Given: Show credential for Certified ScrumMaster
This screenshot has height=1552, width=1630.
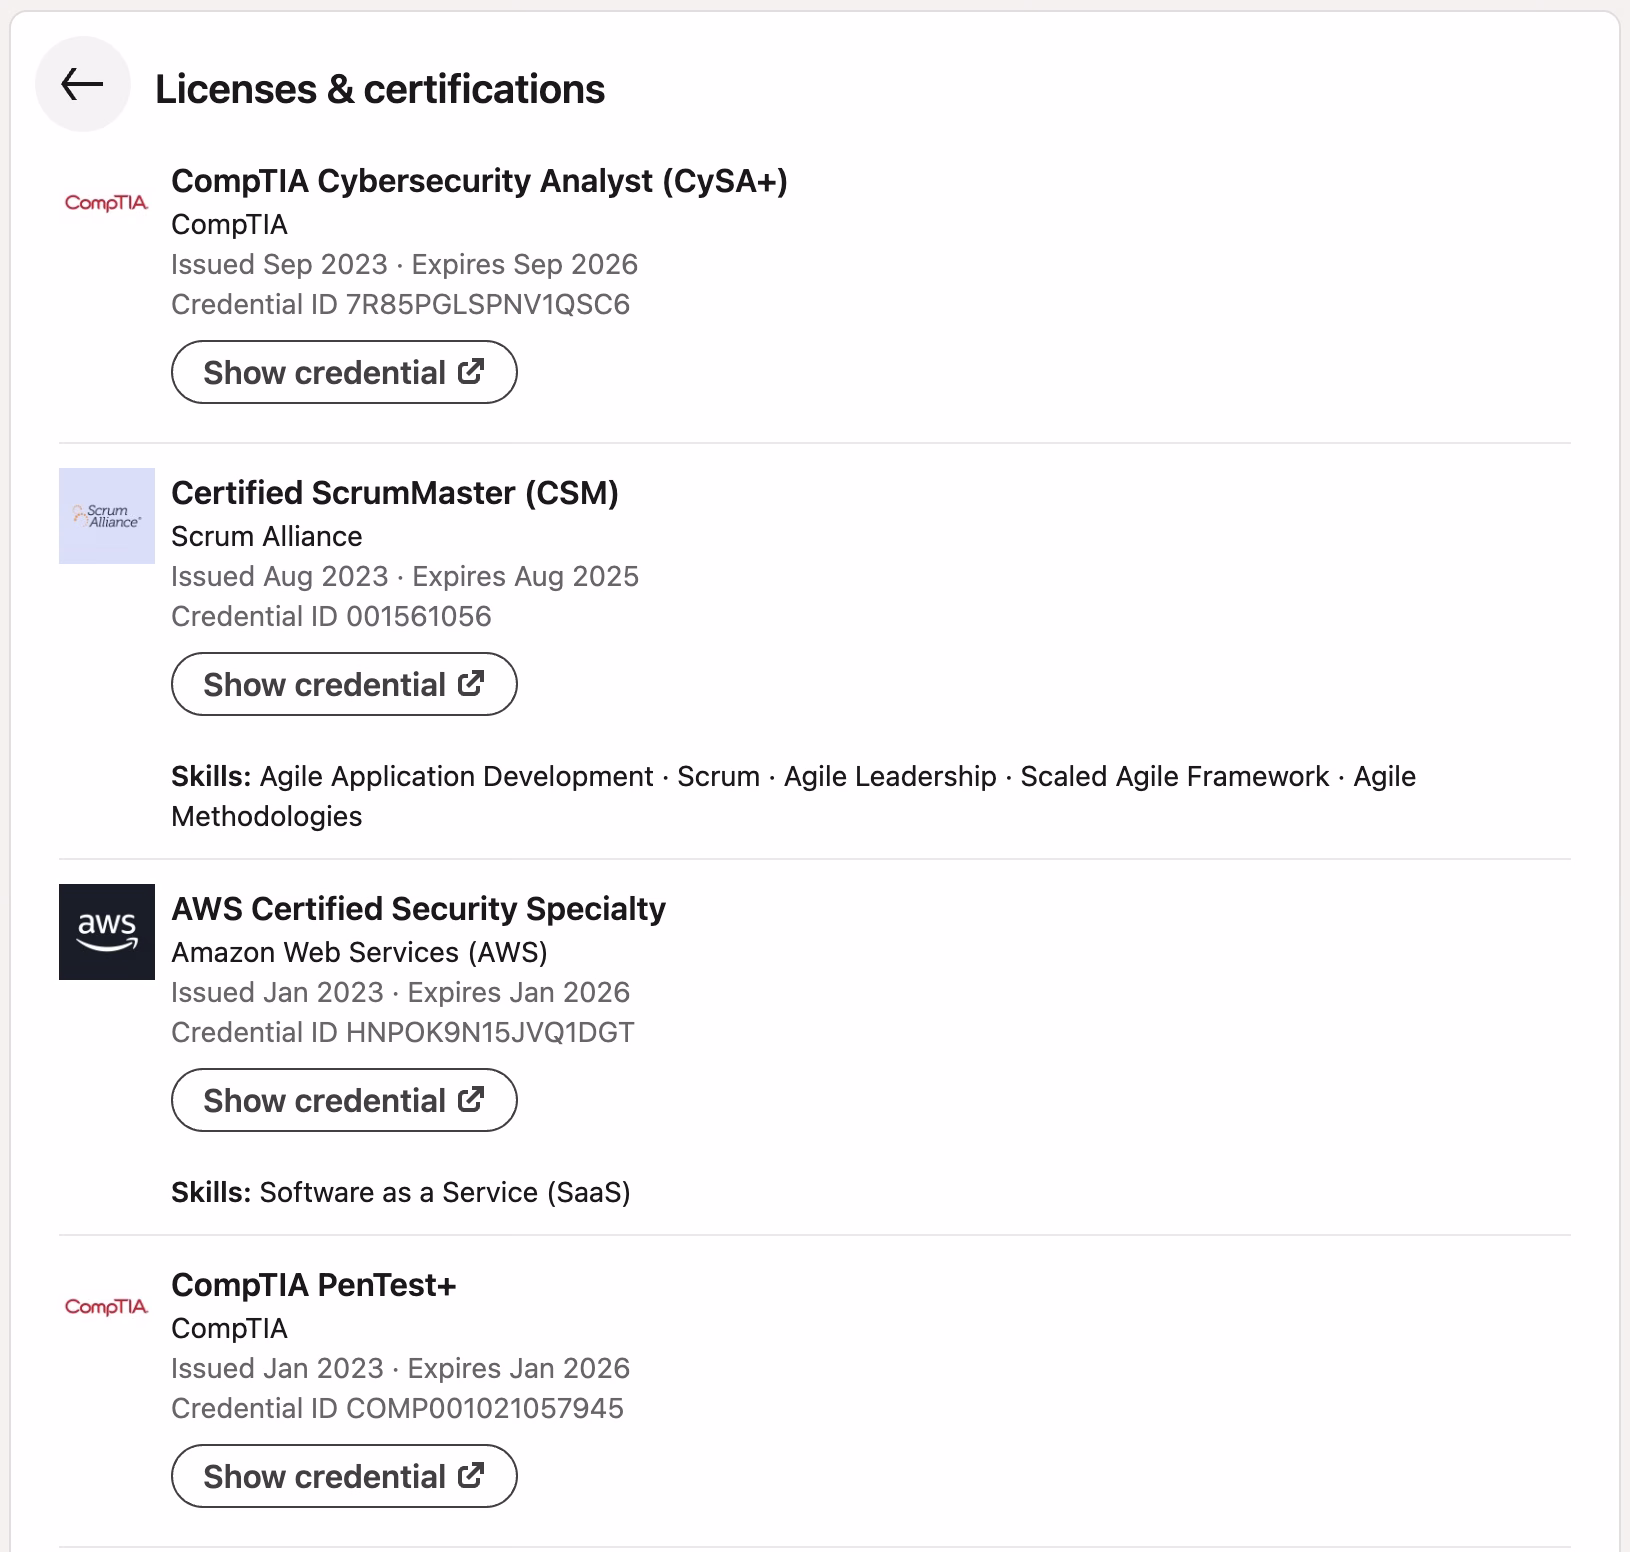Looking at the screenshot, I should tap(344, 684).
